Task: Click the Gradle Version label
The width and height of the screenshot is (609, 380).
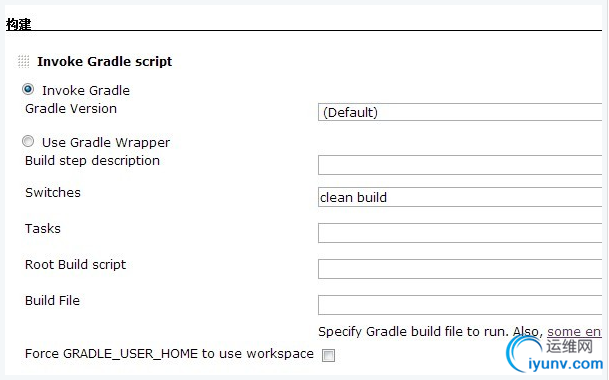Action: click(71, 109)
